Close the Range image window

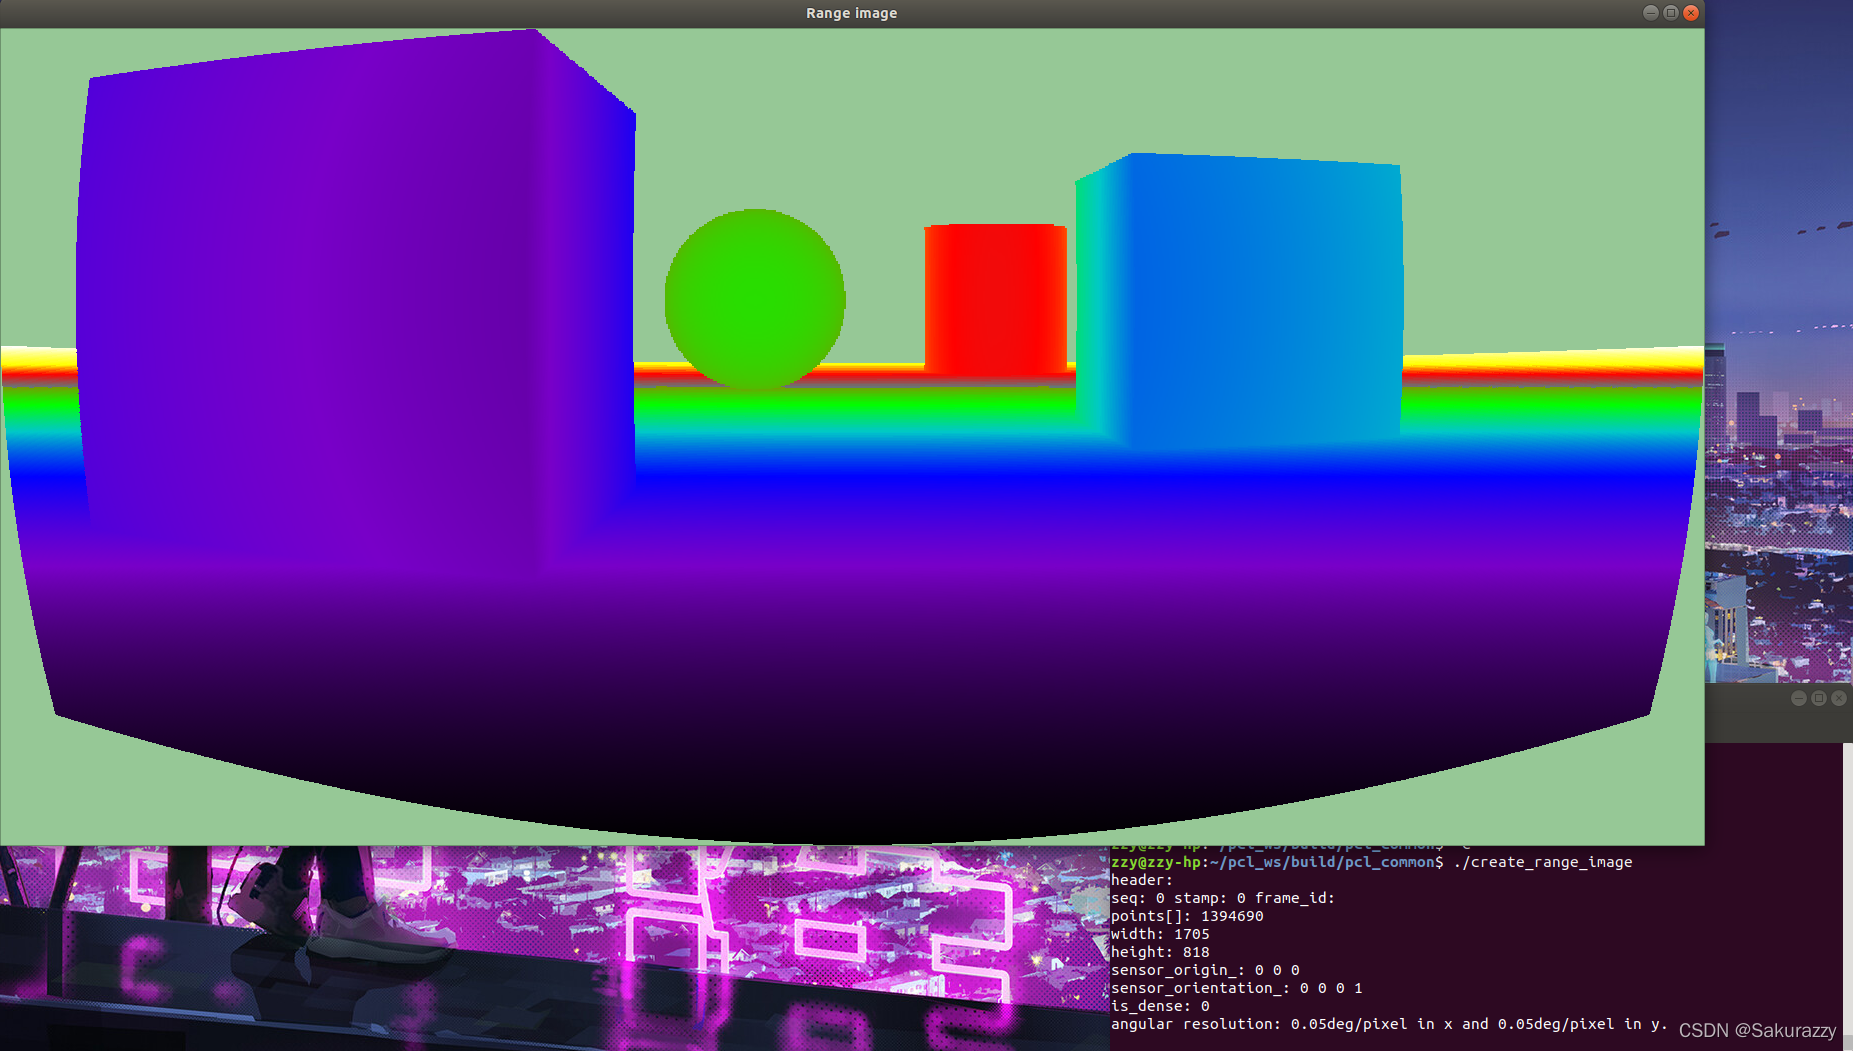coord(1691,13)
